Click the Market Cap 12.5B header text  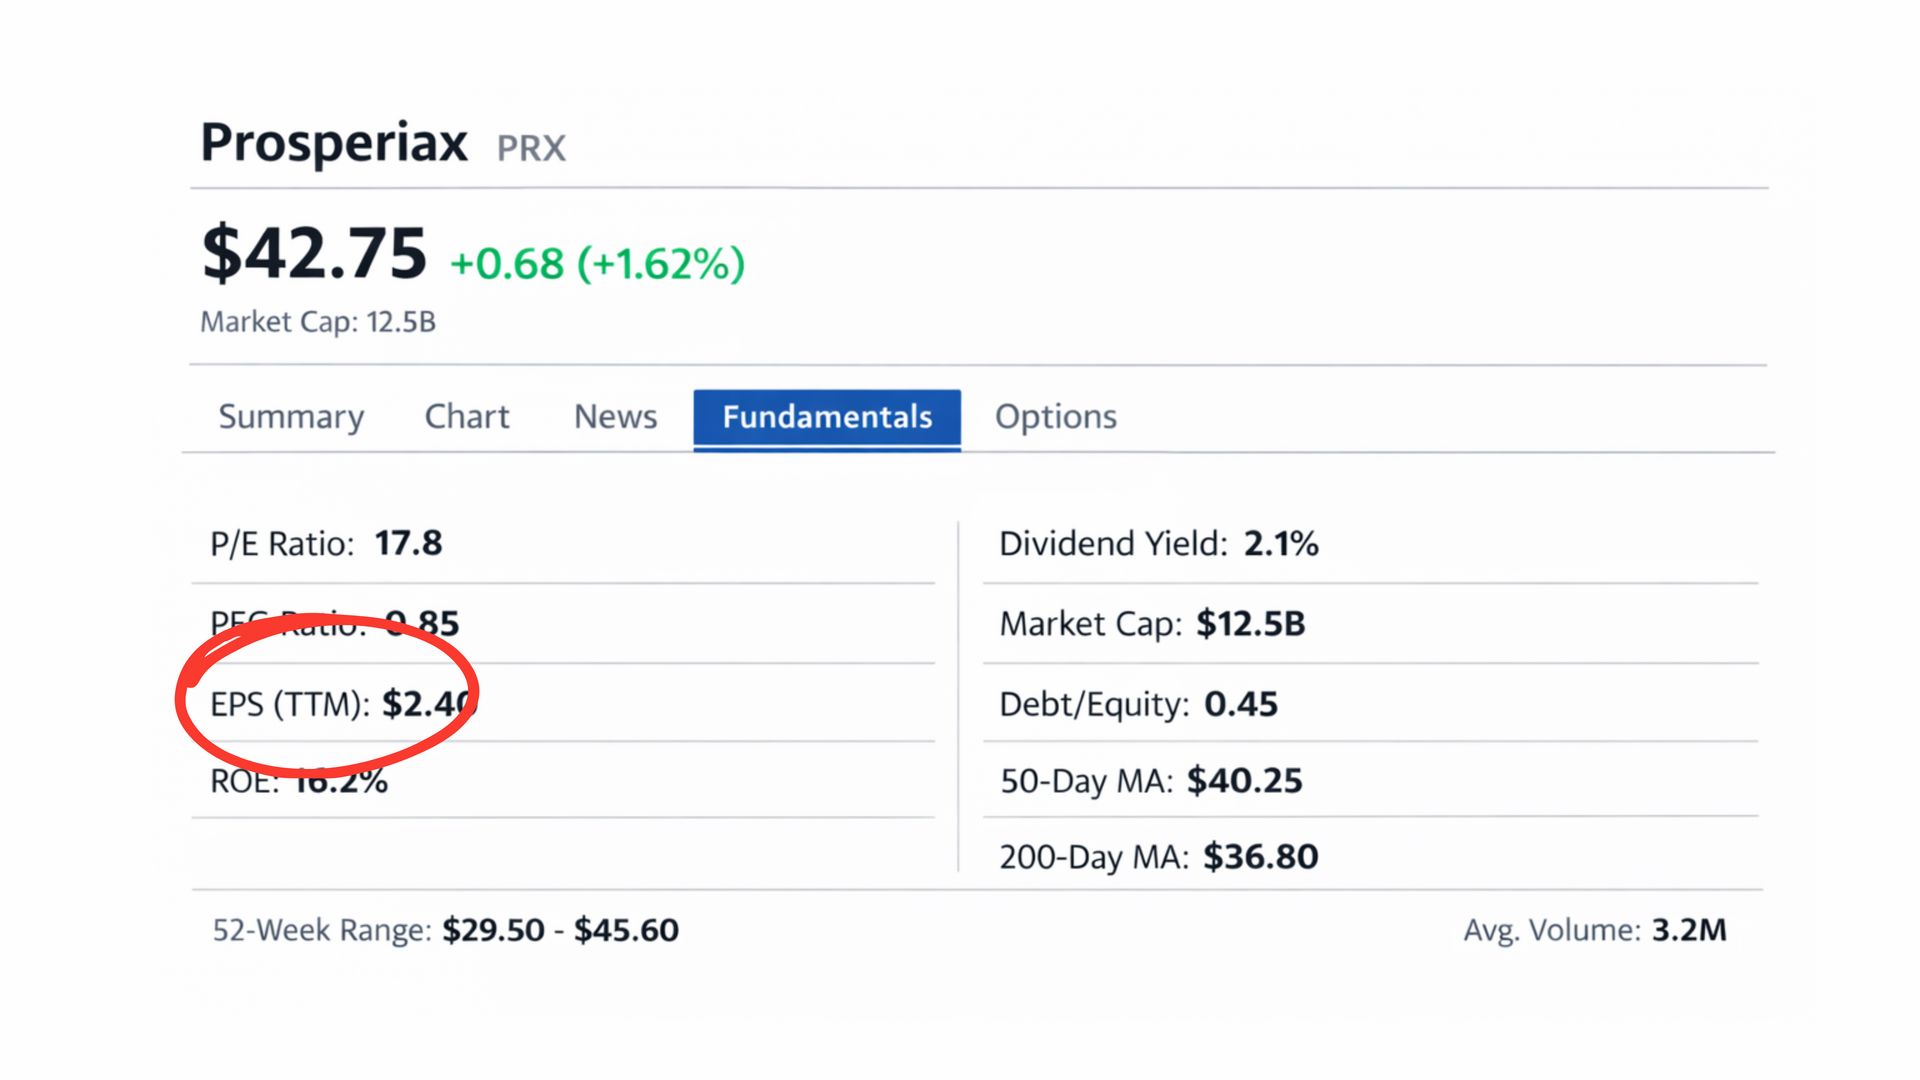pyautogui.click(x=318, y=322)
